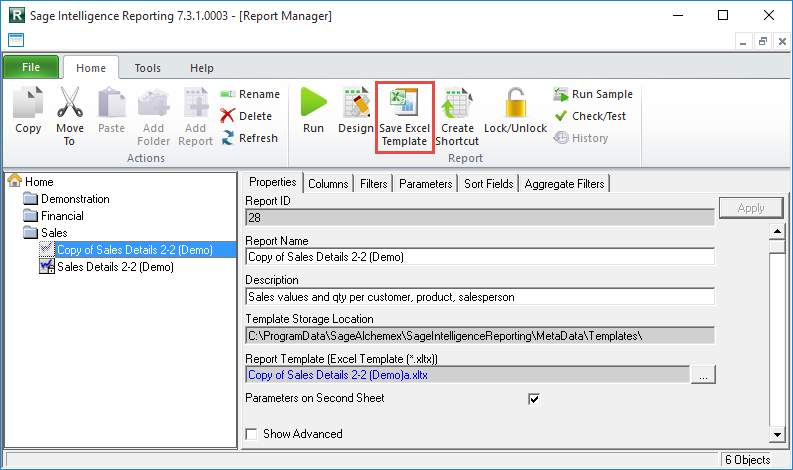Click the Lock/Unlock padlock icon
The image size is (793, 470).
coord(515,102)
